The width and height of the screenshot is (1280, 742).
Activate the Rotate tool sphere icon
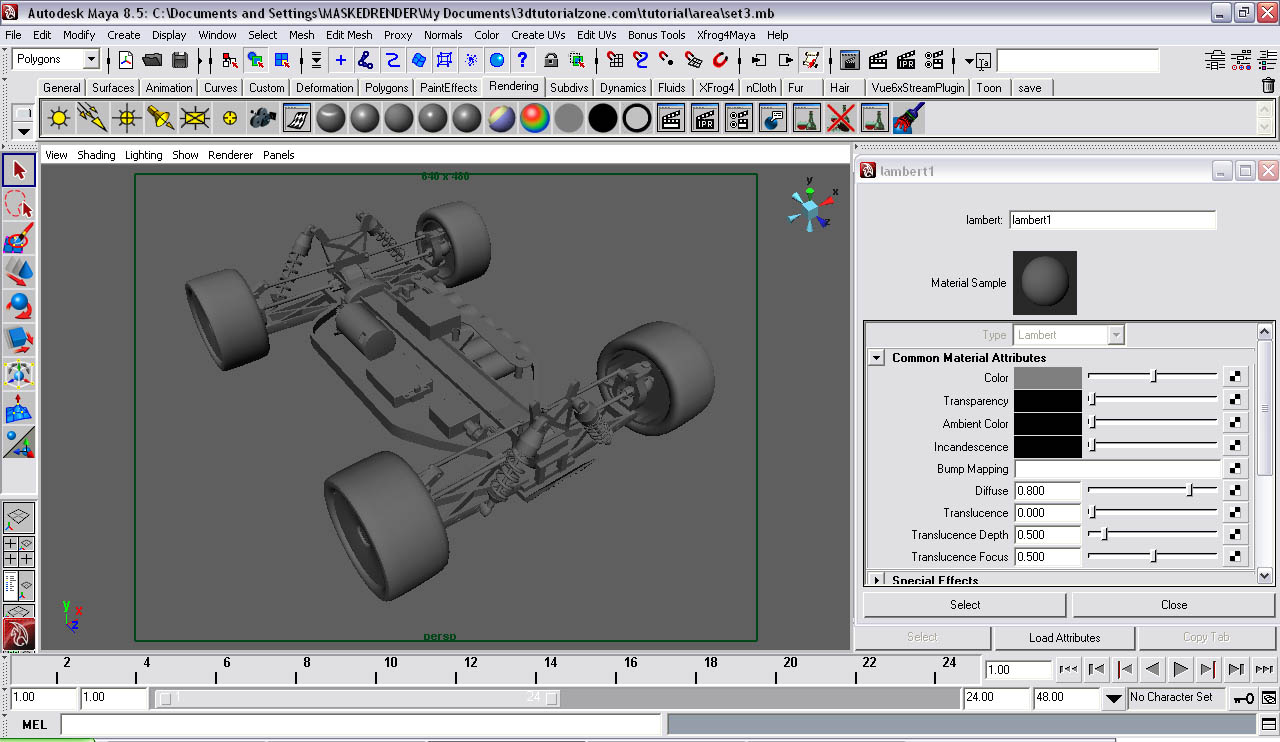click(19, 305)
